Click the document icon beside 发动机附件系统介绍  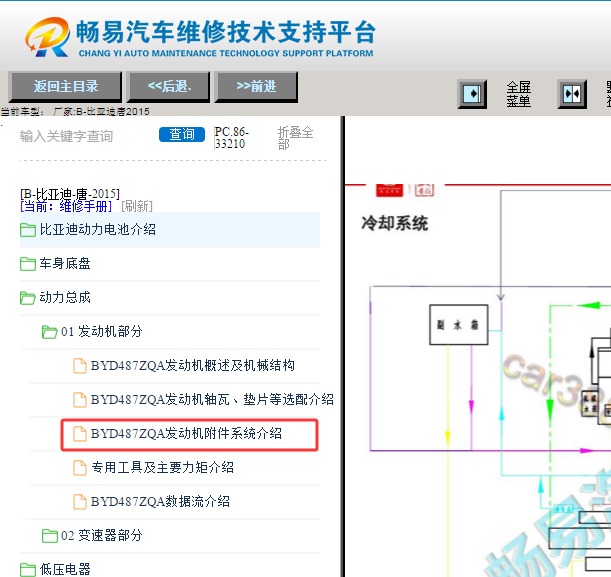tap(80, 434)
